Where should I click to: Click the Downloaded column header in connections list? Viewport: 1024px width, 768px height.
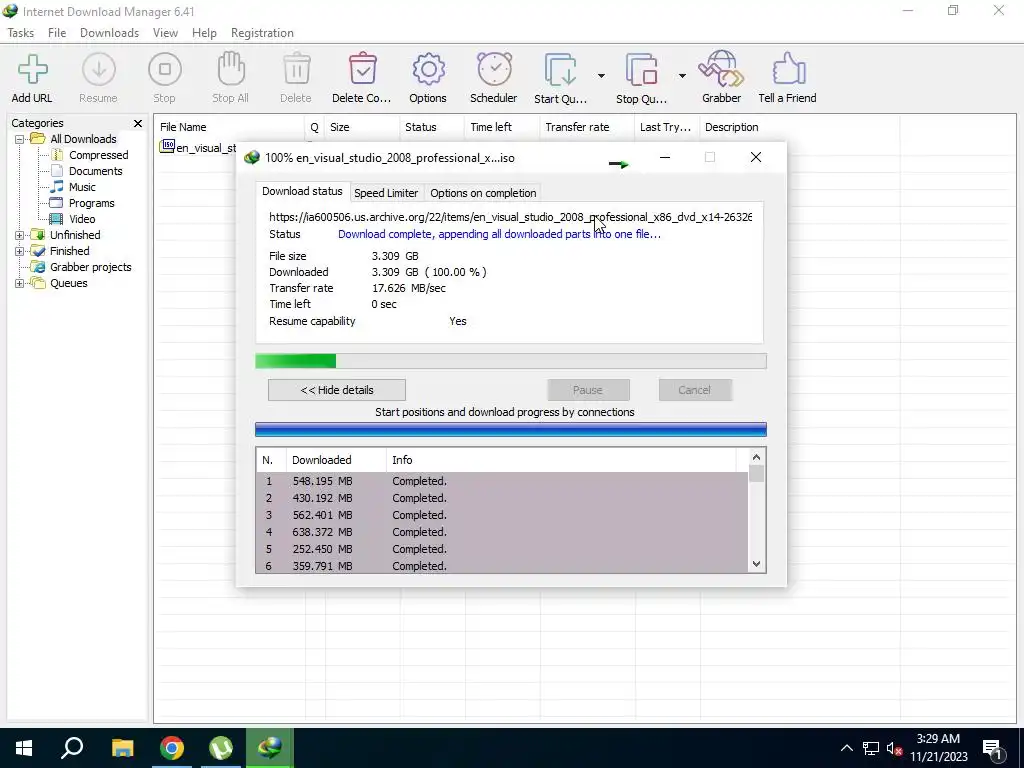point(336,460)
